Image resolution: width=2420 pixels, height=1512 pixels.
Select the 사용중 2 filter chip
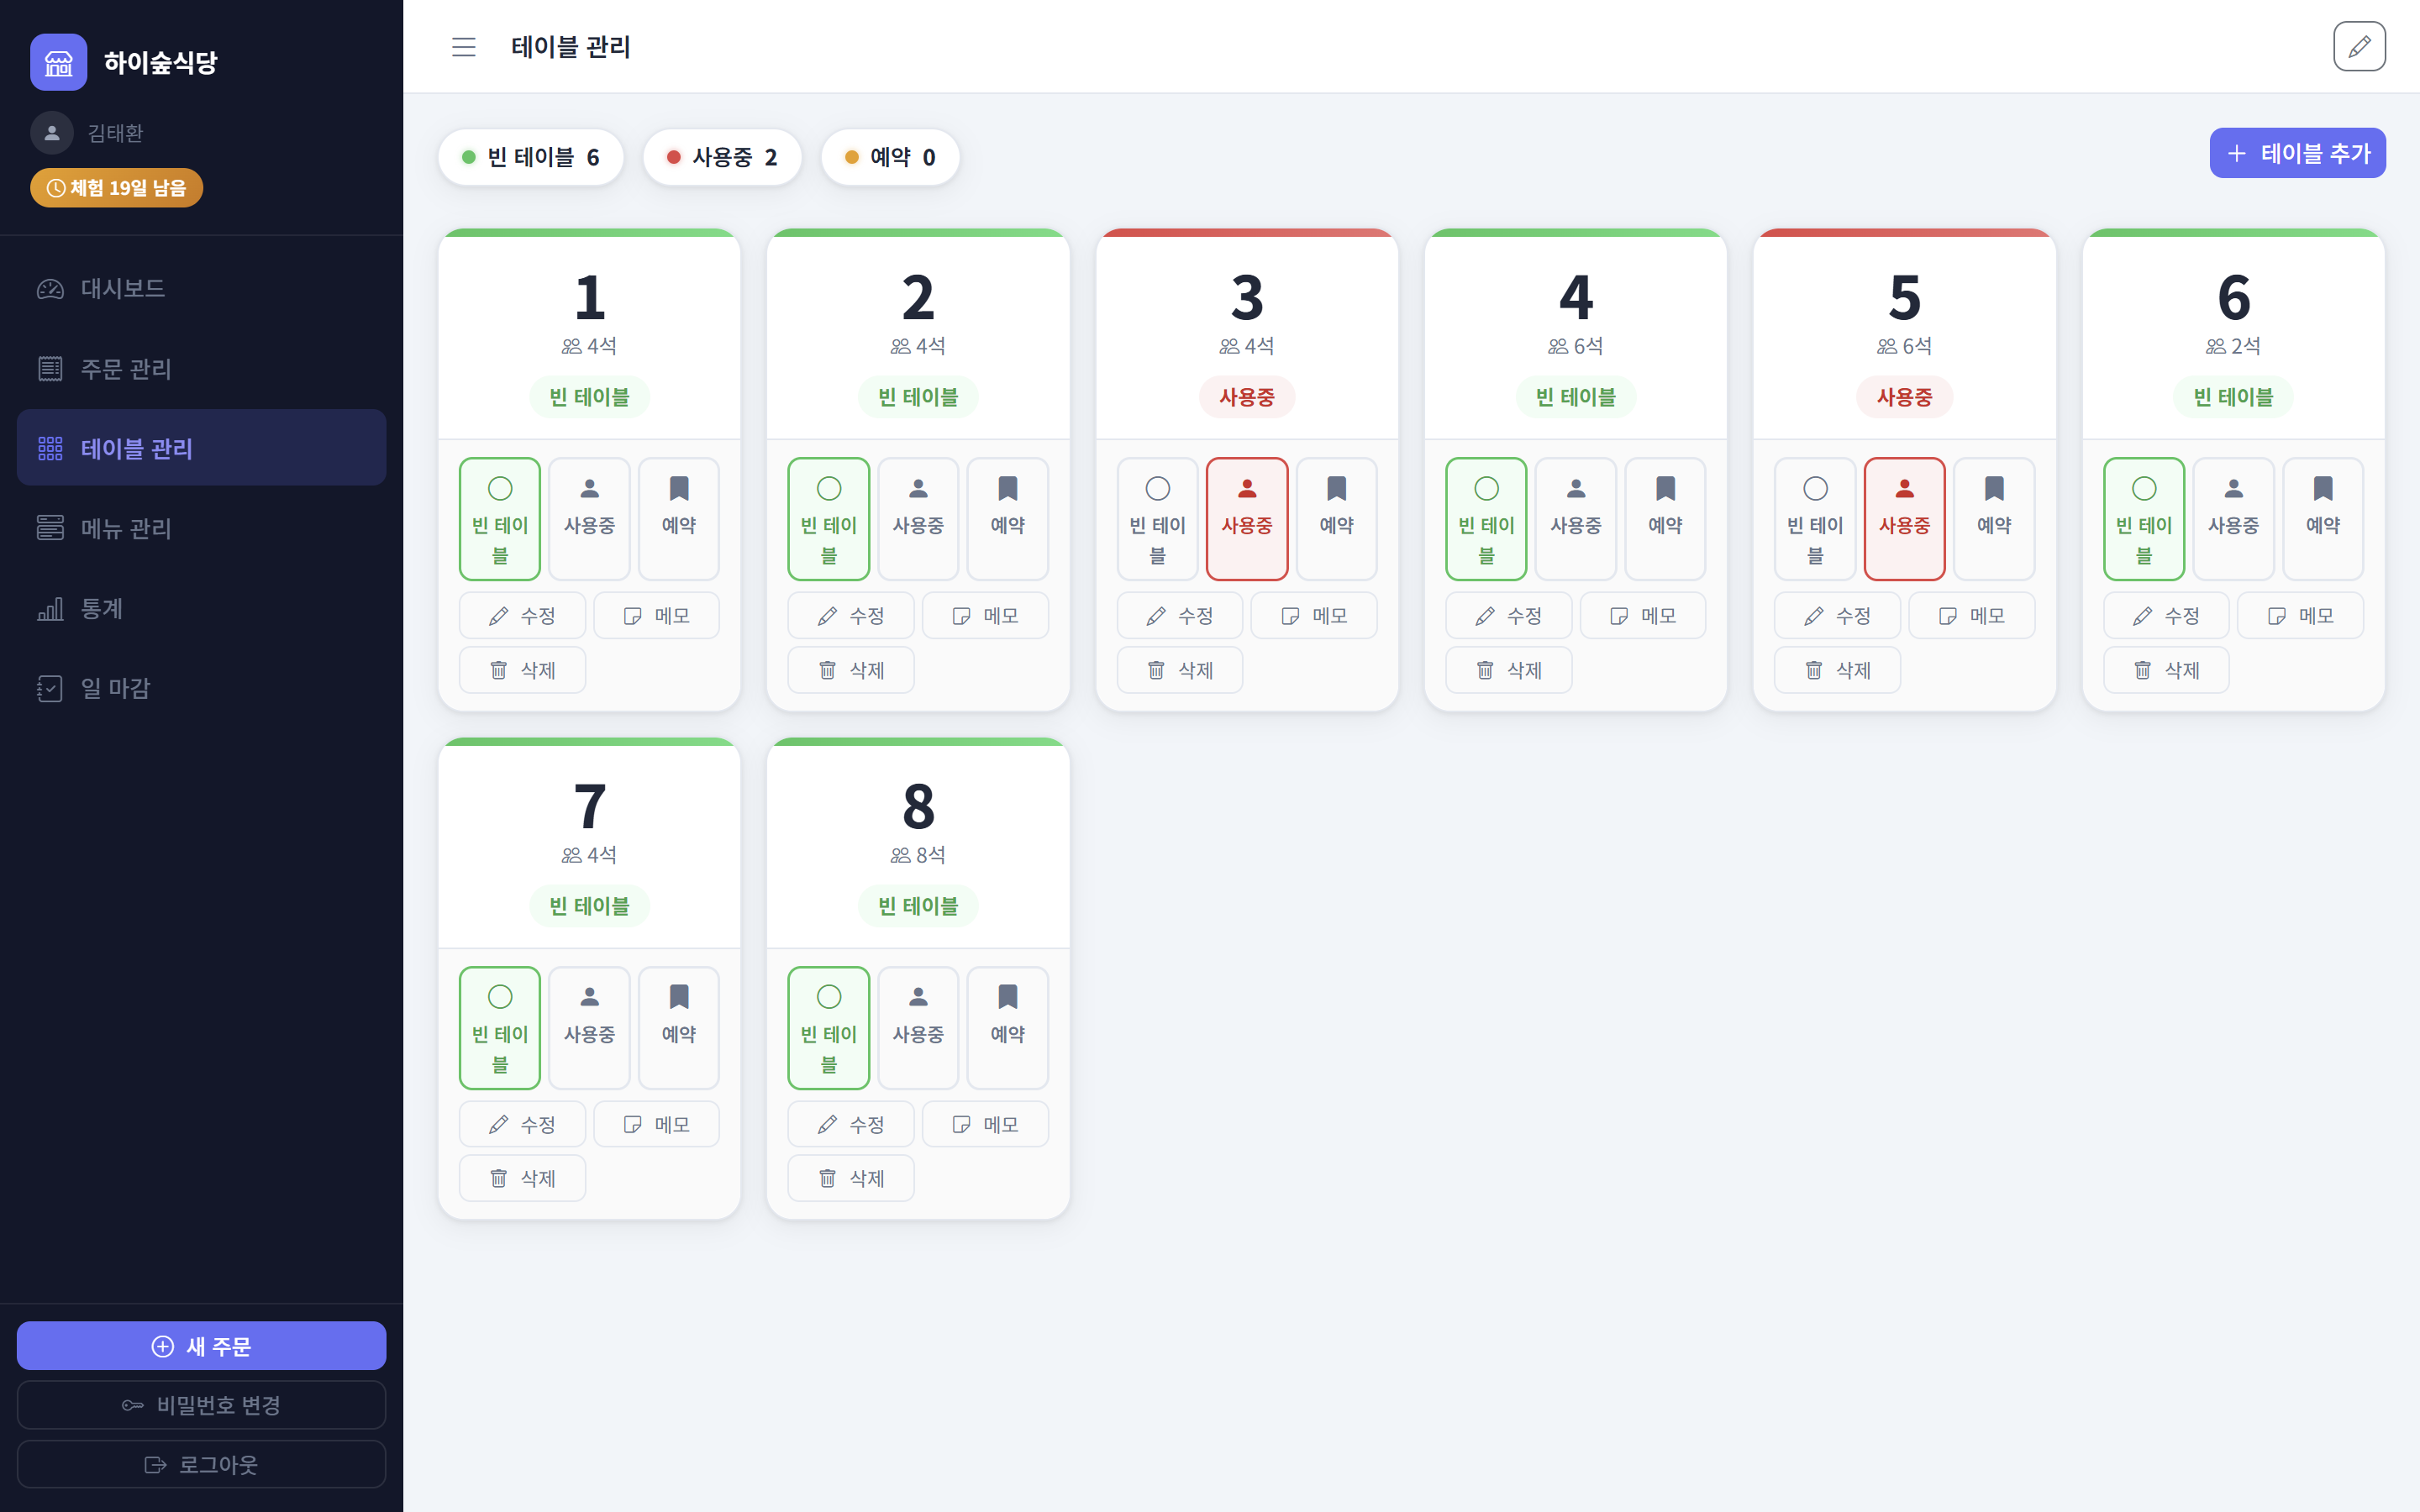(x=722, y=157)
